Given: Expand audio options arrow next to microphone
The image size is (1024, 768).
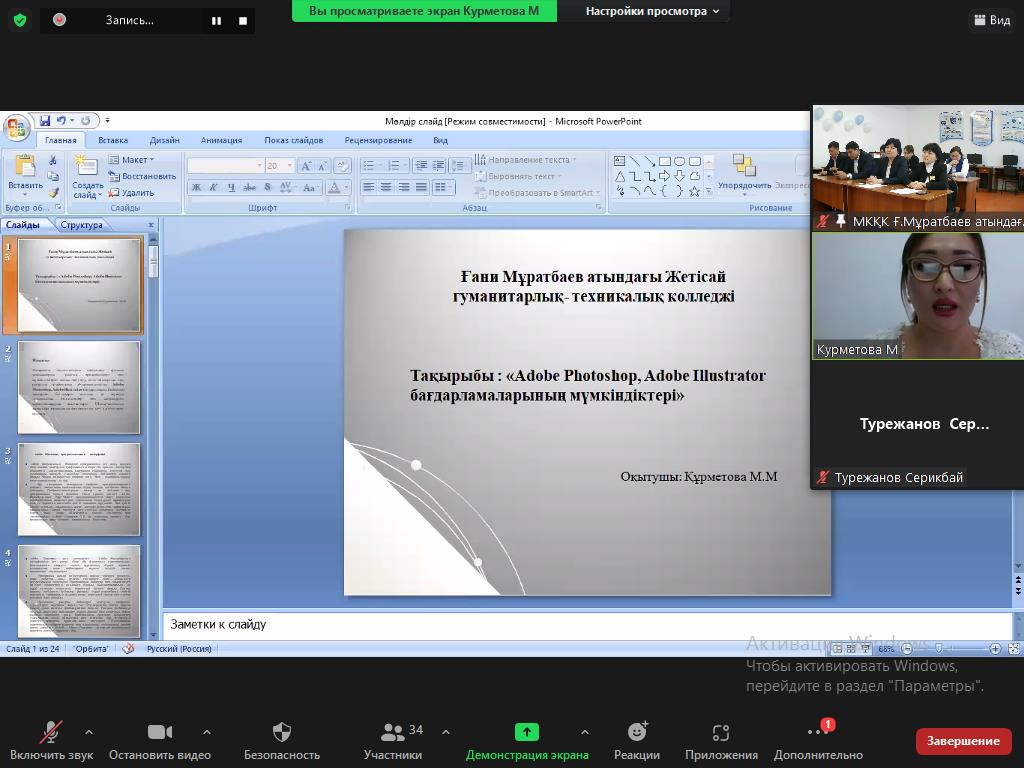Looking at the screenshot, I should [x=89, y=732].
